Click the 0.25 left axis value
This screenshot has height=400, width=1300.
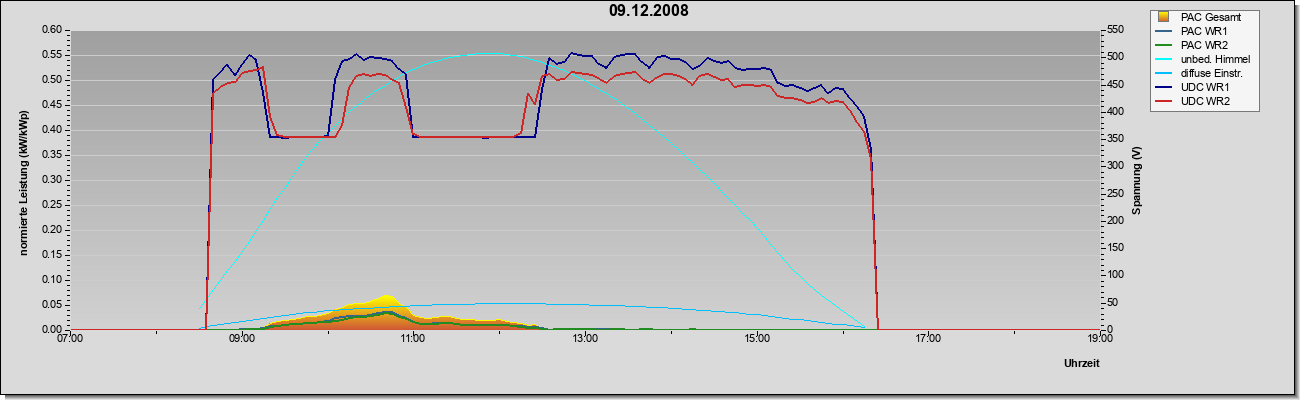(x=52, y=205)
